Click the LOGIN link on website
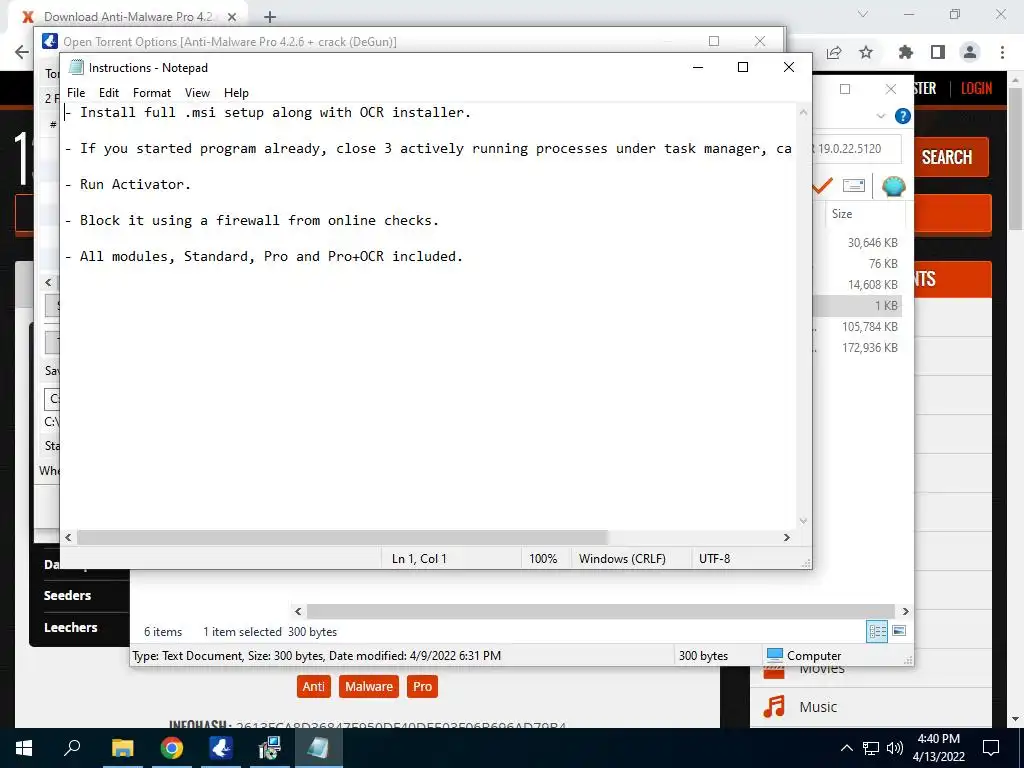This screenshot has width=1024, height=768. tap(976, 88)
